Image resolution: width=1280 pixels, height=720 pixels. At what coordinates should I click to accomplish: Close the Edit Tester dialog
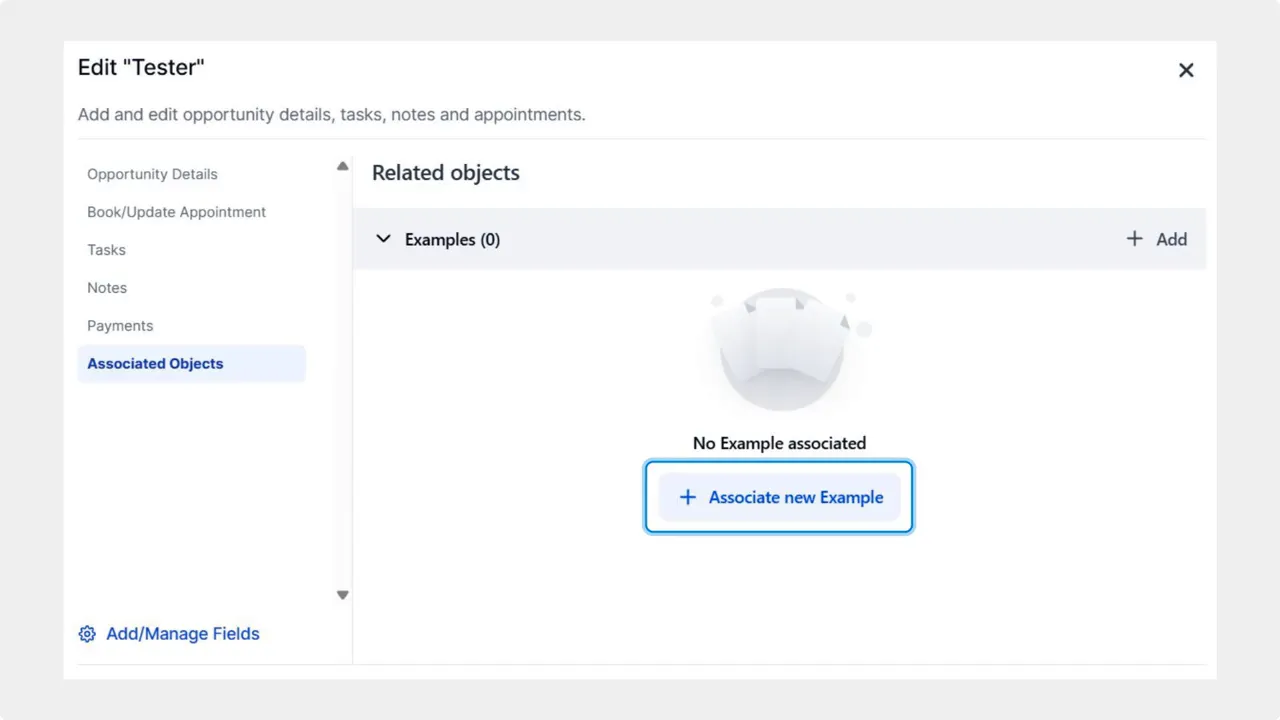pyautogui.click(x=1186, y=70)
